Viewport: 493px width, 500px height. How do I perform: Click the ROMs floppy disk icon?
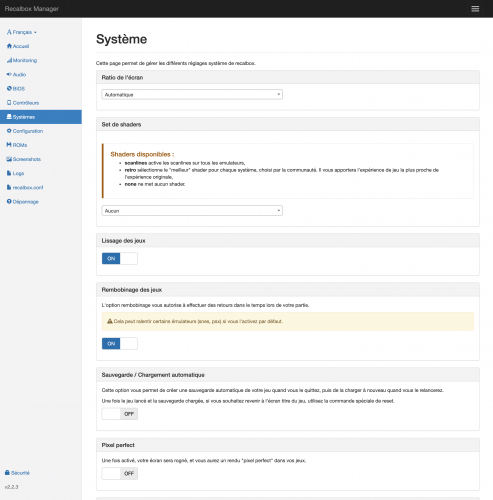pyautogui.click(x=9, y=145)
